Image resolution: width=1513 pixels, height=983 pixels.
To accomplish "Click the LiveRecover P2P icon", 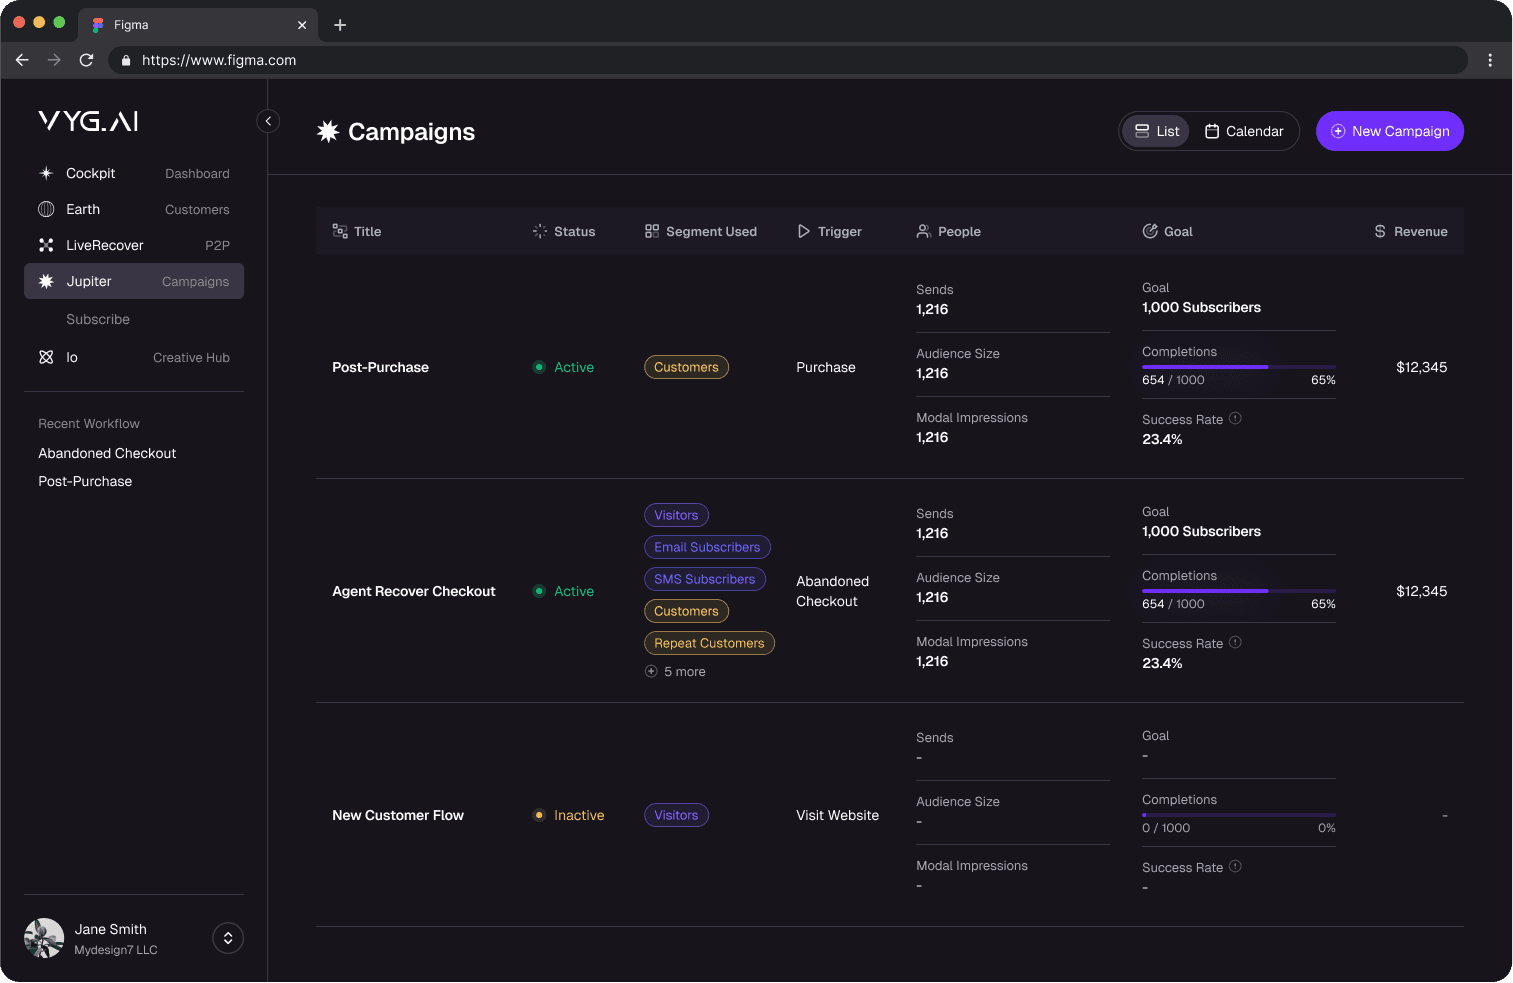I will [x=46, y=245].
